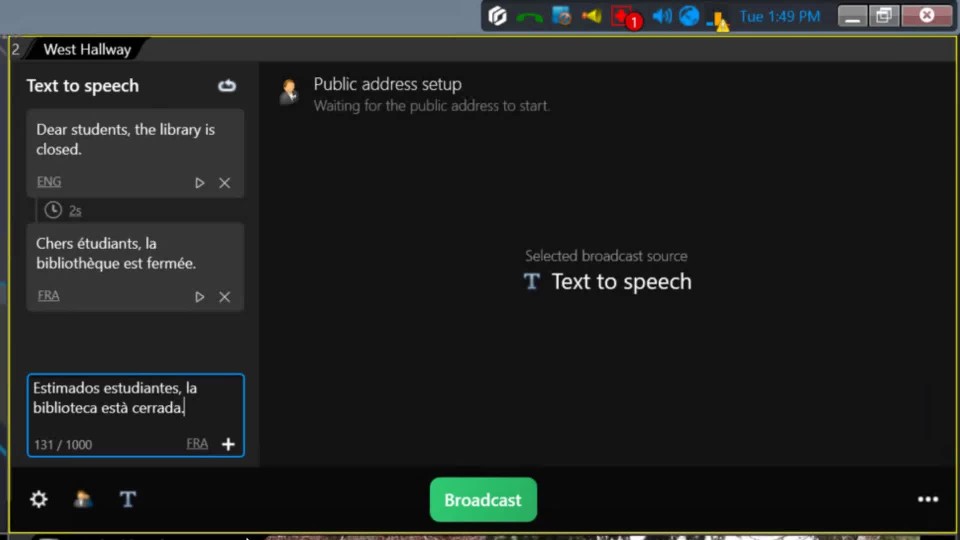Toggle the loop icon beside Text to speech
Image resolution: width=960 pixels, height=540 pixels.
click(x=227, y=86)
